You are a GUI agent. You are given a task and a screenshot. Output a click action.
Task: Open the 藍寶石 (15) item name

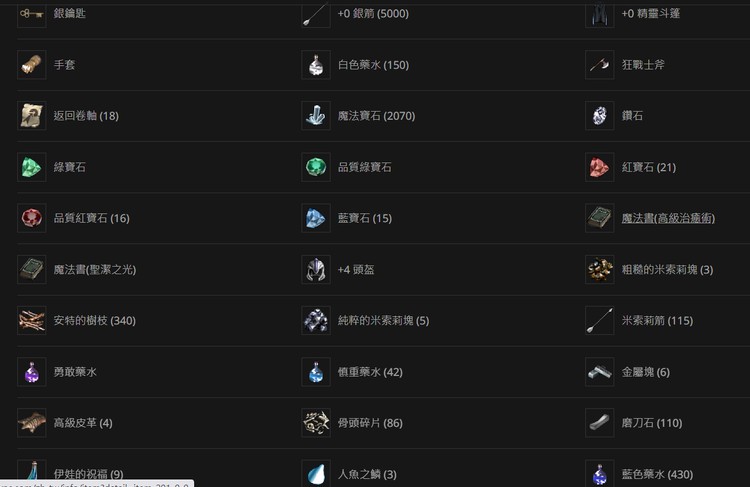pyautogui.click(x=364, y=218)
